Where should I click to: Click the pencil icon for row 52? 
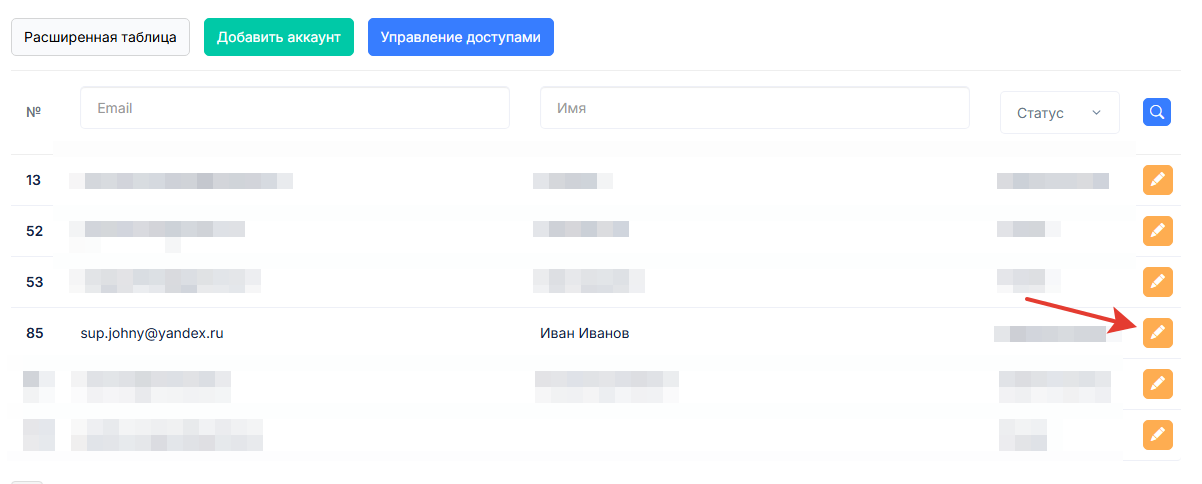coord(1157,231)
